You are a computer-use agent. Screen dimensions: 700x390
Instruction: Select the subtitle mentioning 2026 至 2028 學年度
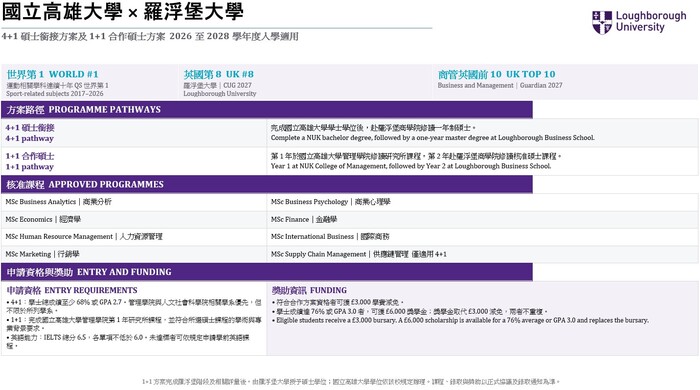point(150,36)
